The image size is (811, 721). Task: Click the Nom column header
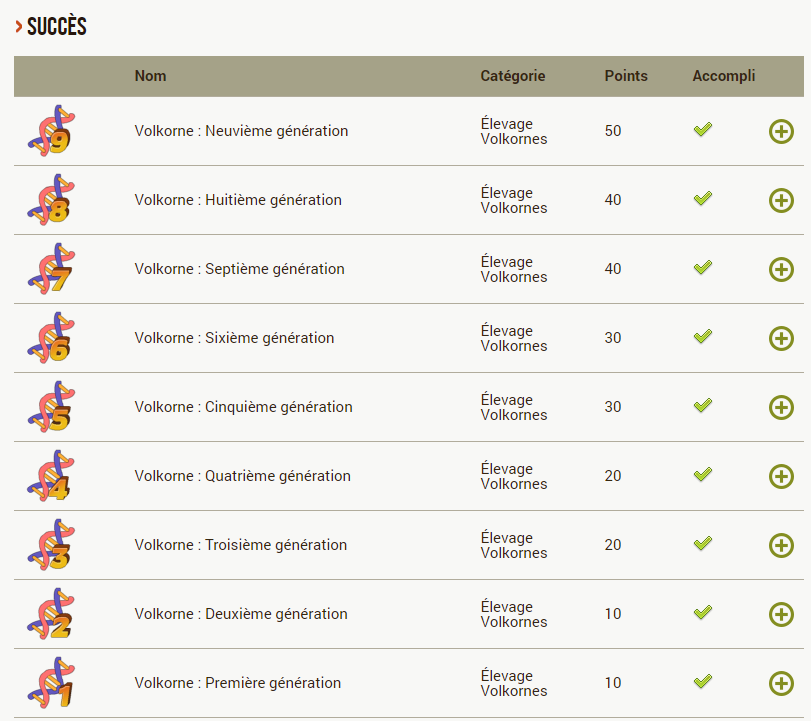tap(150, 76)
